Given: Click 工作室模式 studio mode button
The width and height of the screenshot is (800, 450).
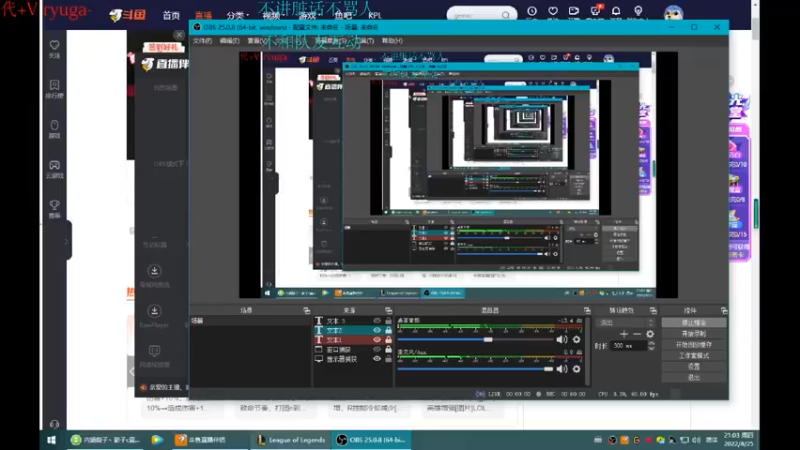Looking at the screenshot, I should 693,356.
